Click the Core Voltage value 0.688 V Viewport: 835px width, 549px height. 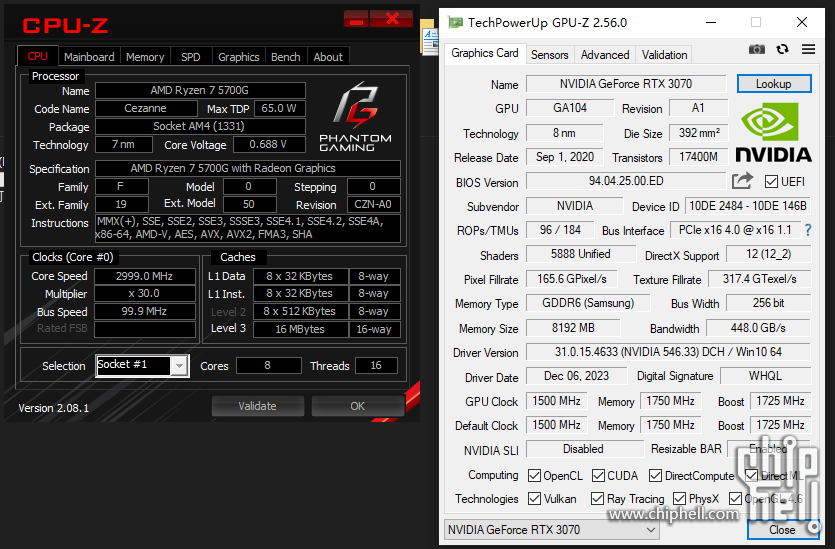pyautogui.click(x=269, y=144)
